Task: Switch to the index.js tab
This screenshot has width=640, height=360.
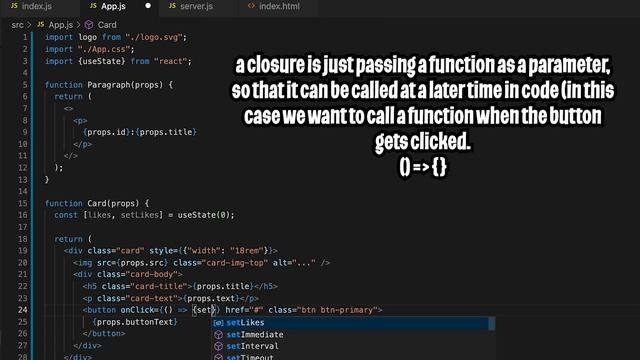Action: [32, 6]
